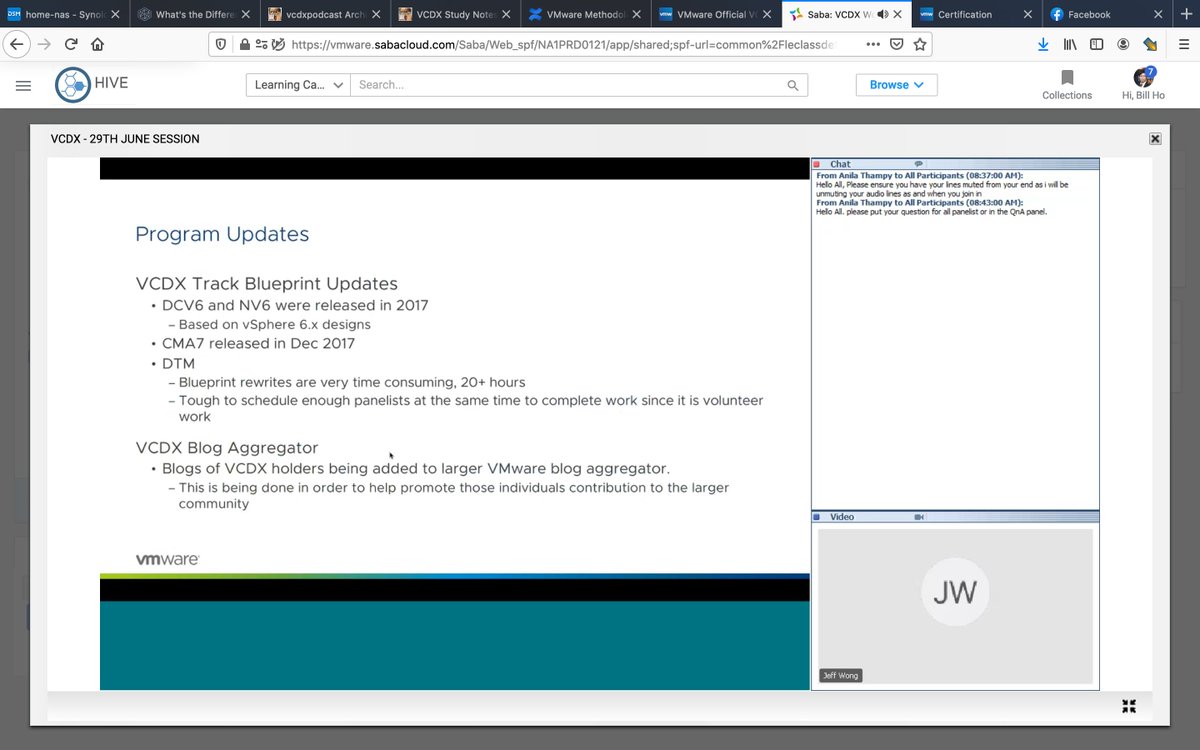The height and width of the screenshot is (750, 1200).
Task: Click the search magnifier icon
Action: click(793, 85)
